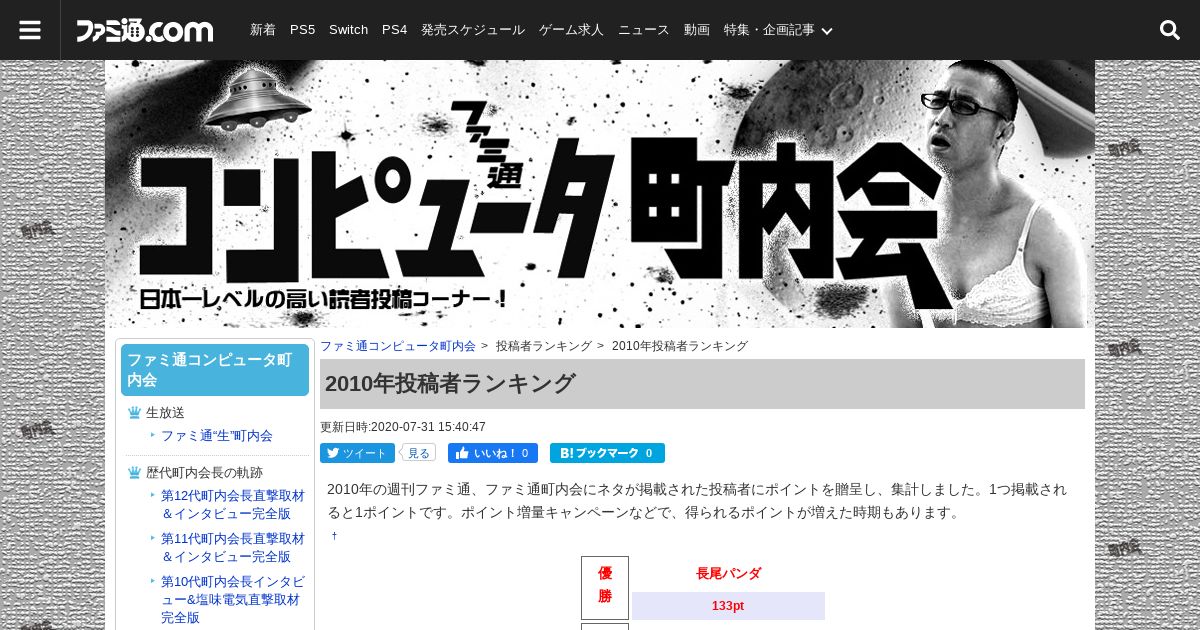Click the ファミ通コンピュータ町内会 breadcrumb link

pos(398,346)
